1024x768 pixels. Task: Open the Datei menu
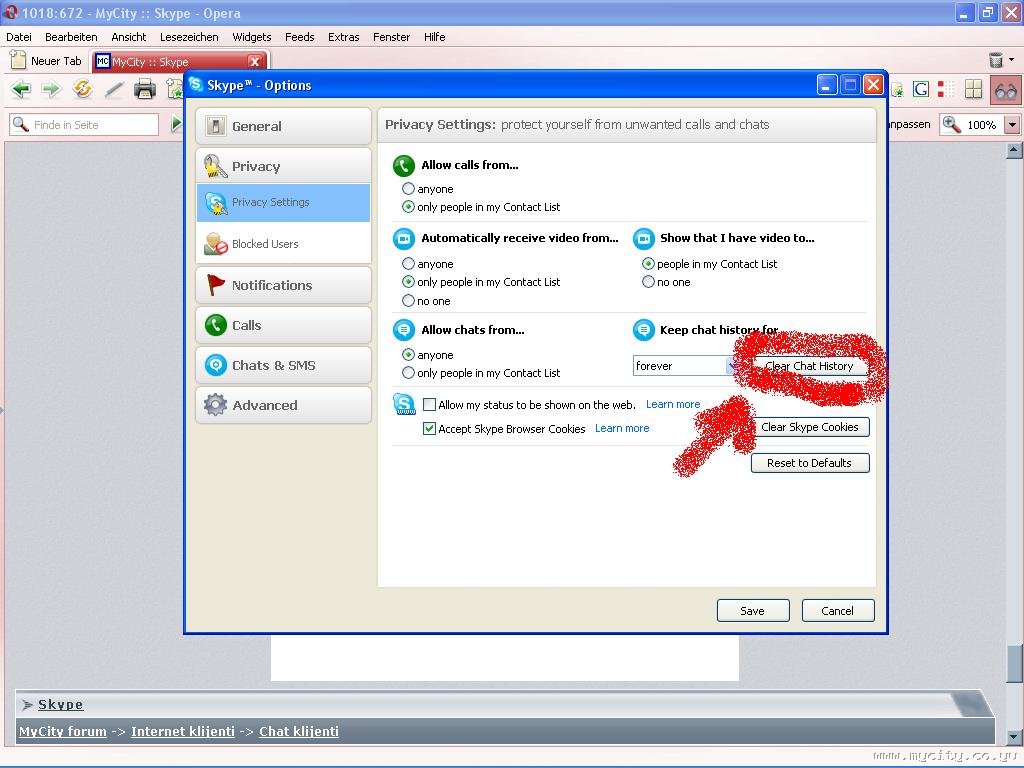click(19, 37)
